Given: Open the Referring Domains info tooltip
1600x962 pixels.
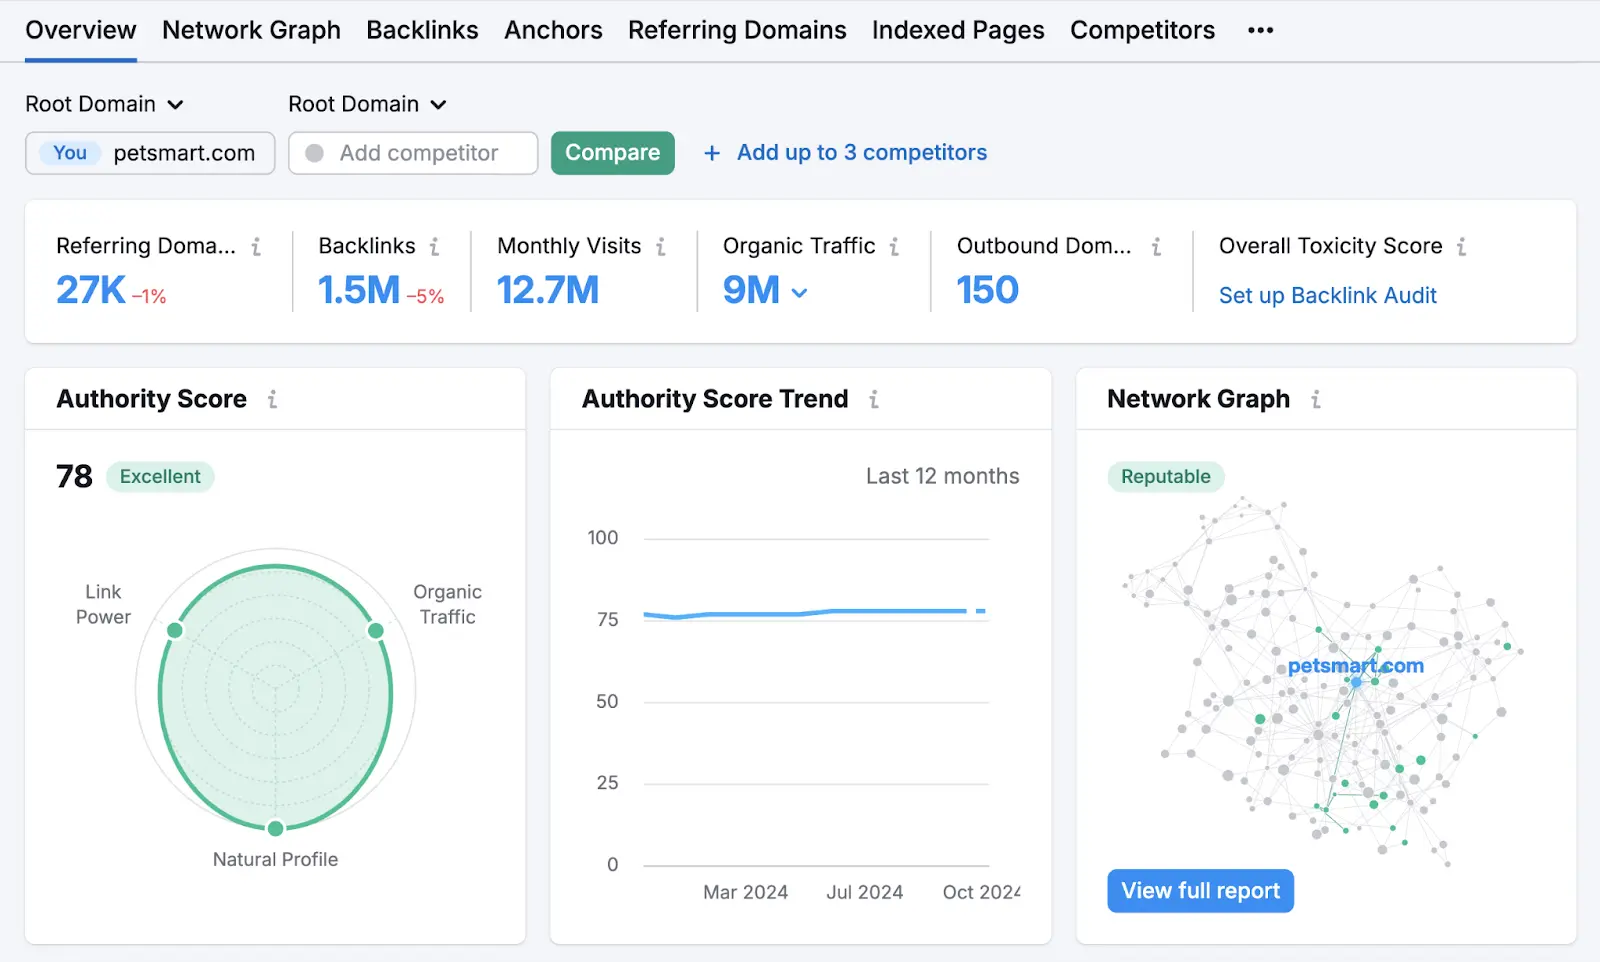Looking at the screenshot, I should coord(256,245).
